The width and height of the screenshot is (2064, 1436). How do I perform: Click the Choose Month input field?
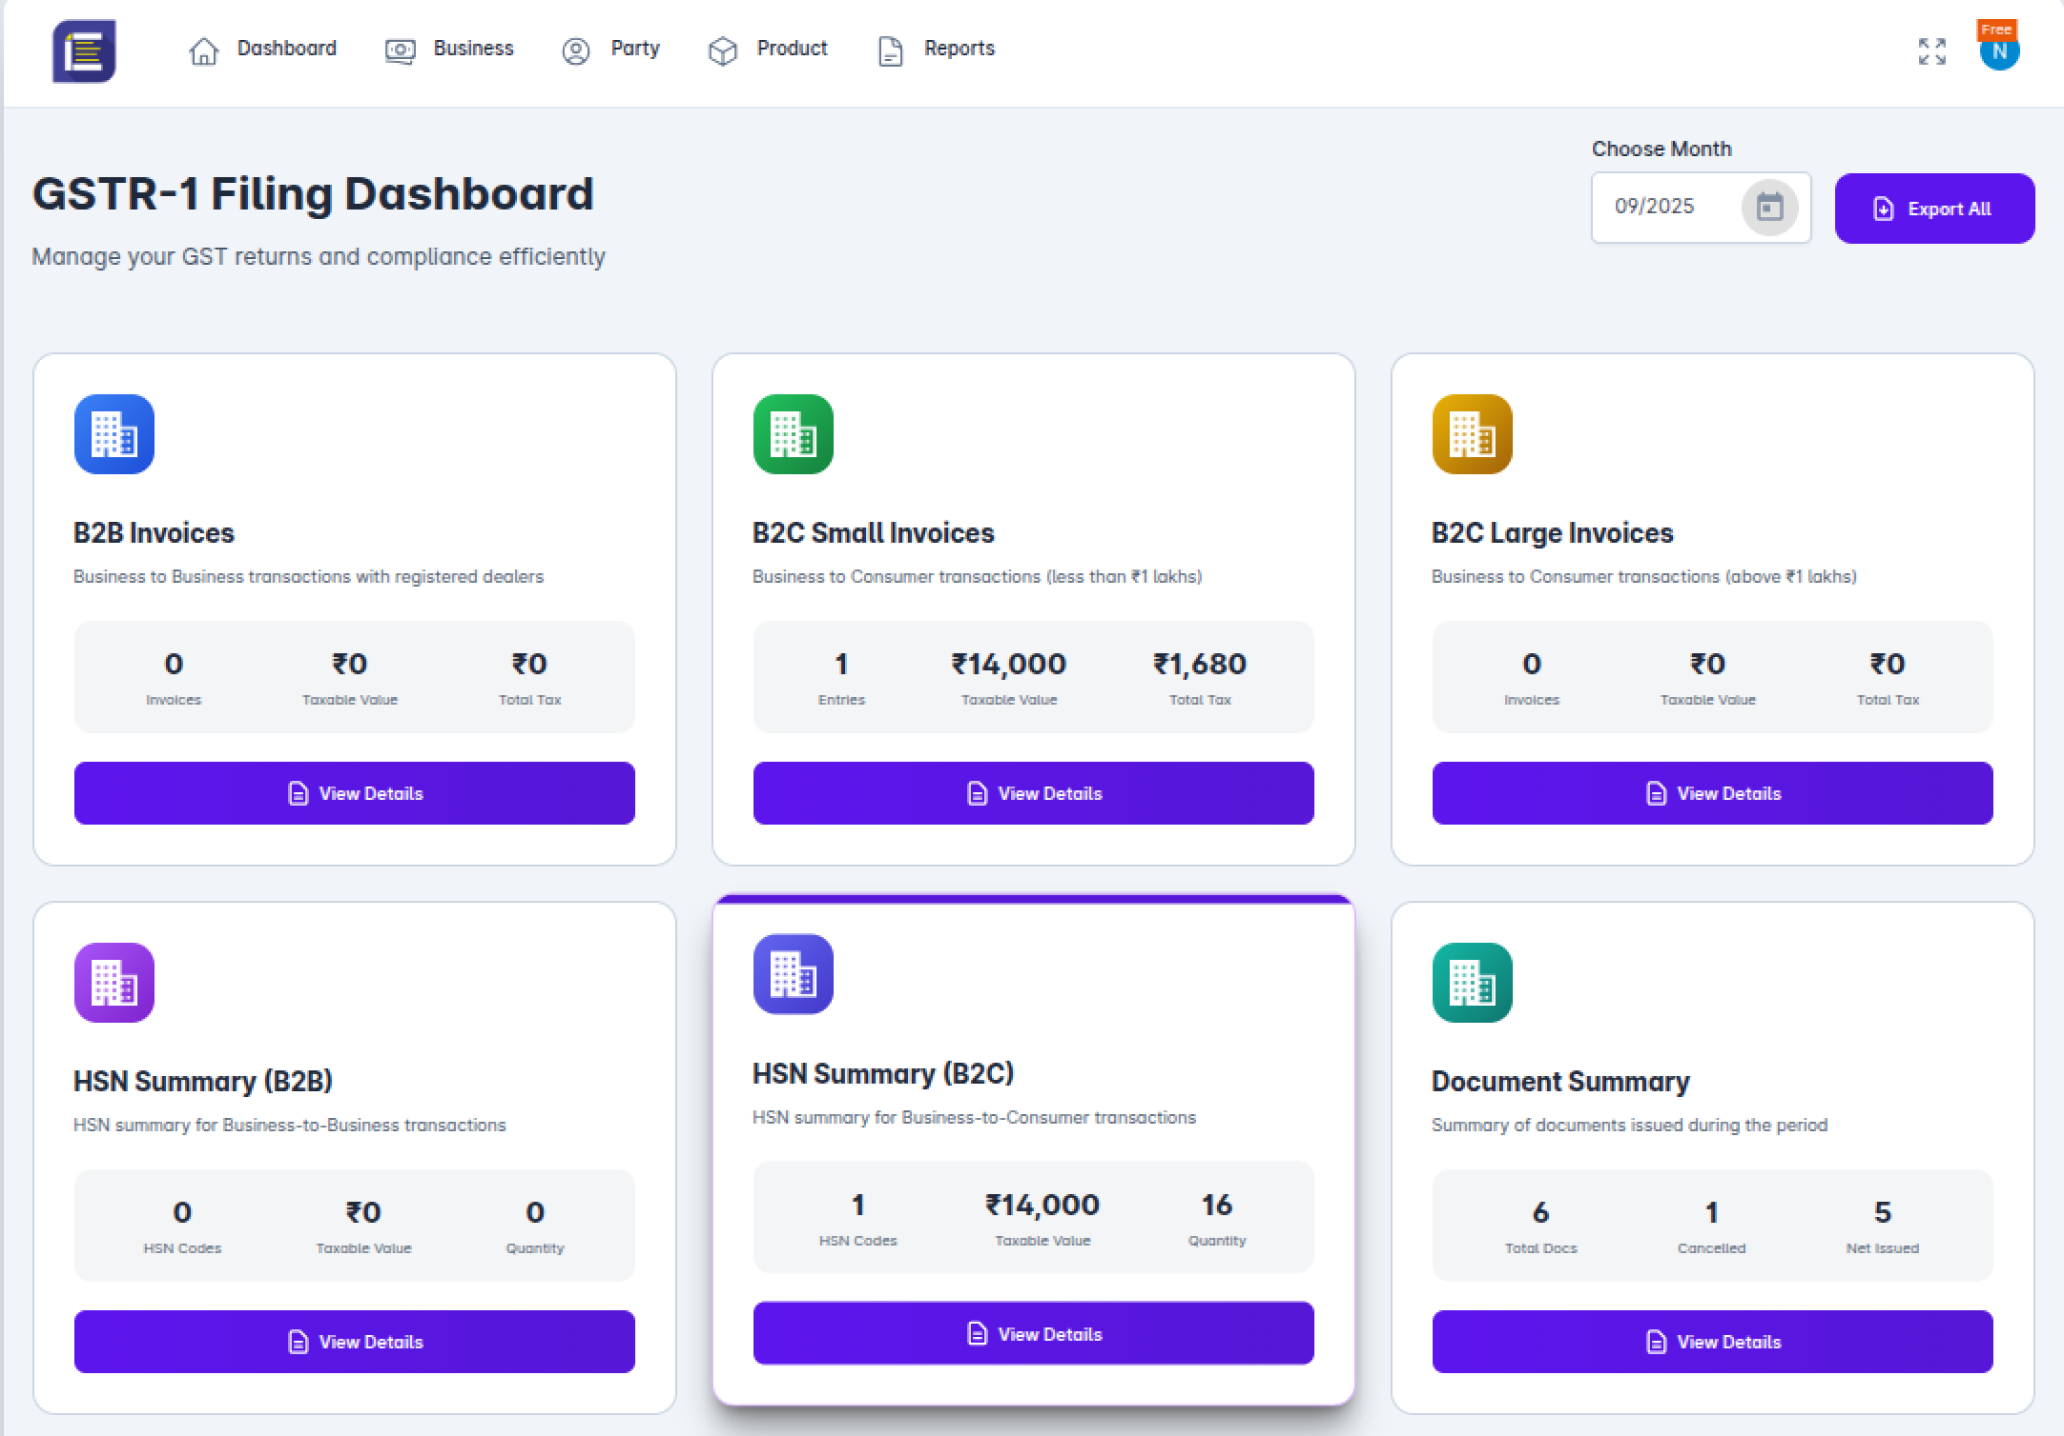(x=1665, y=207)
